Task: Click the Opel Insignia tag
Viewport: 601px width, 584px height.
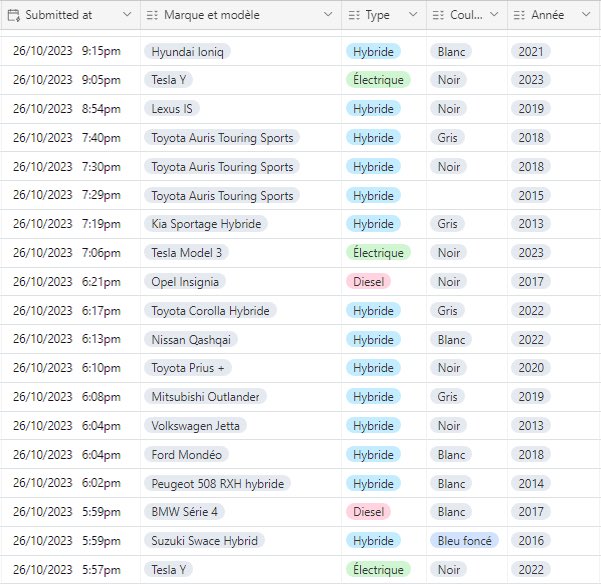Action: point(185,282)
